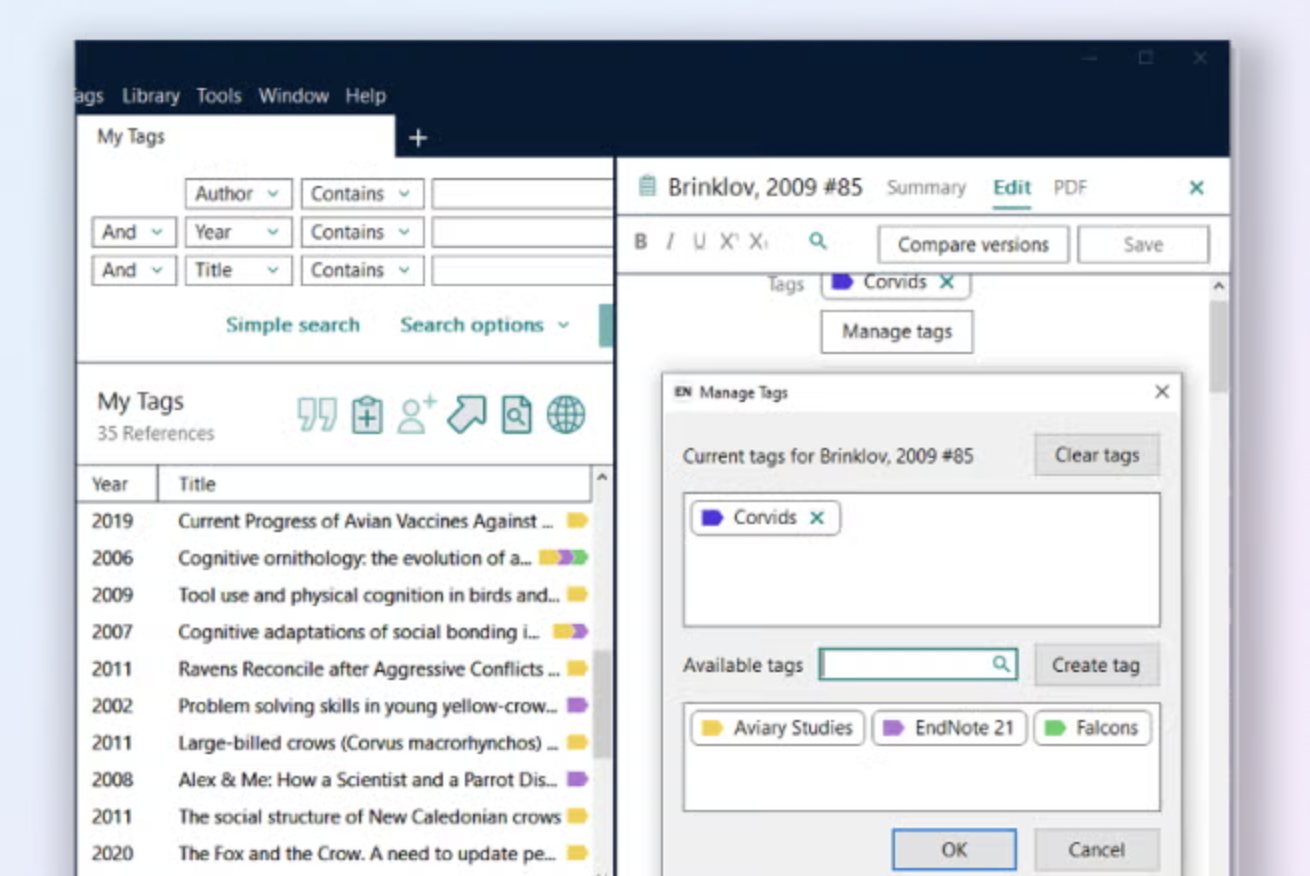Toggle italic formatting in the edit toolbar
This screenshot has width=1310, height=876.
pos(670,242)
